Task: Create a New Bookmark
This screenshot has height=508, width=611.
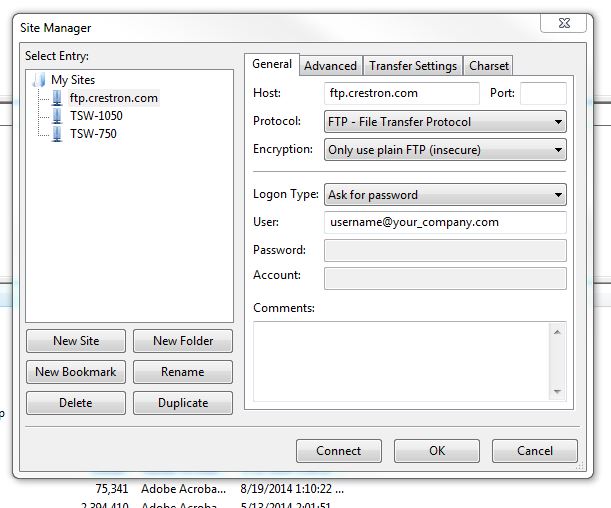Action: click(76, 372)
